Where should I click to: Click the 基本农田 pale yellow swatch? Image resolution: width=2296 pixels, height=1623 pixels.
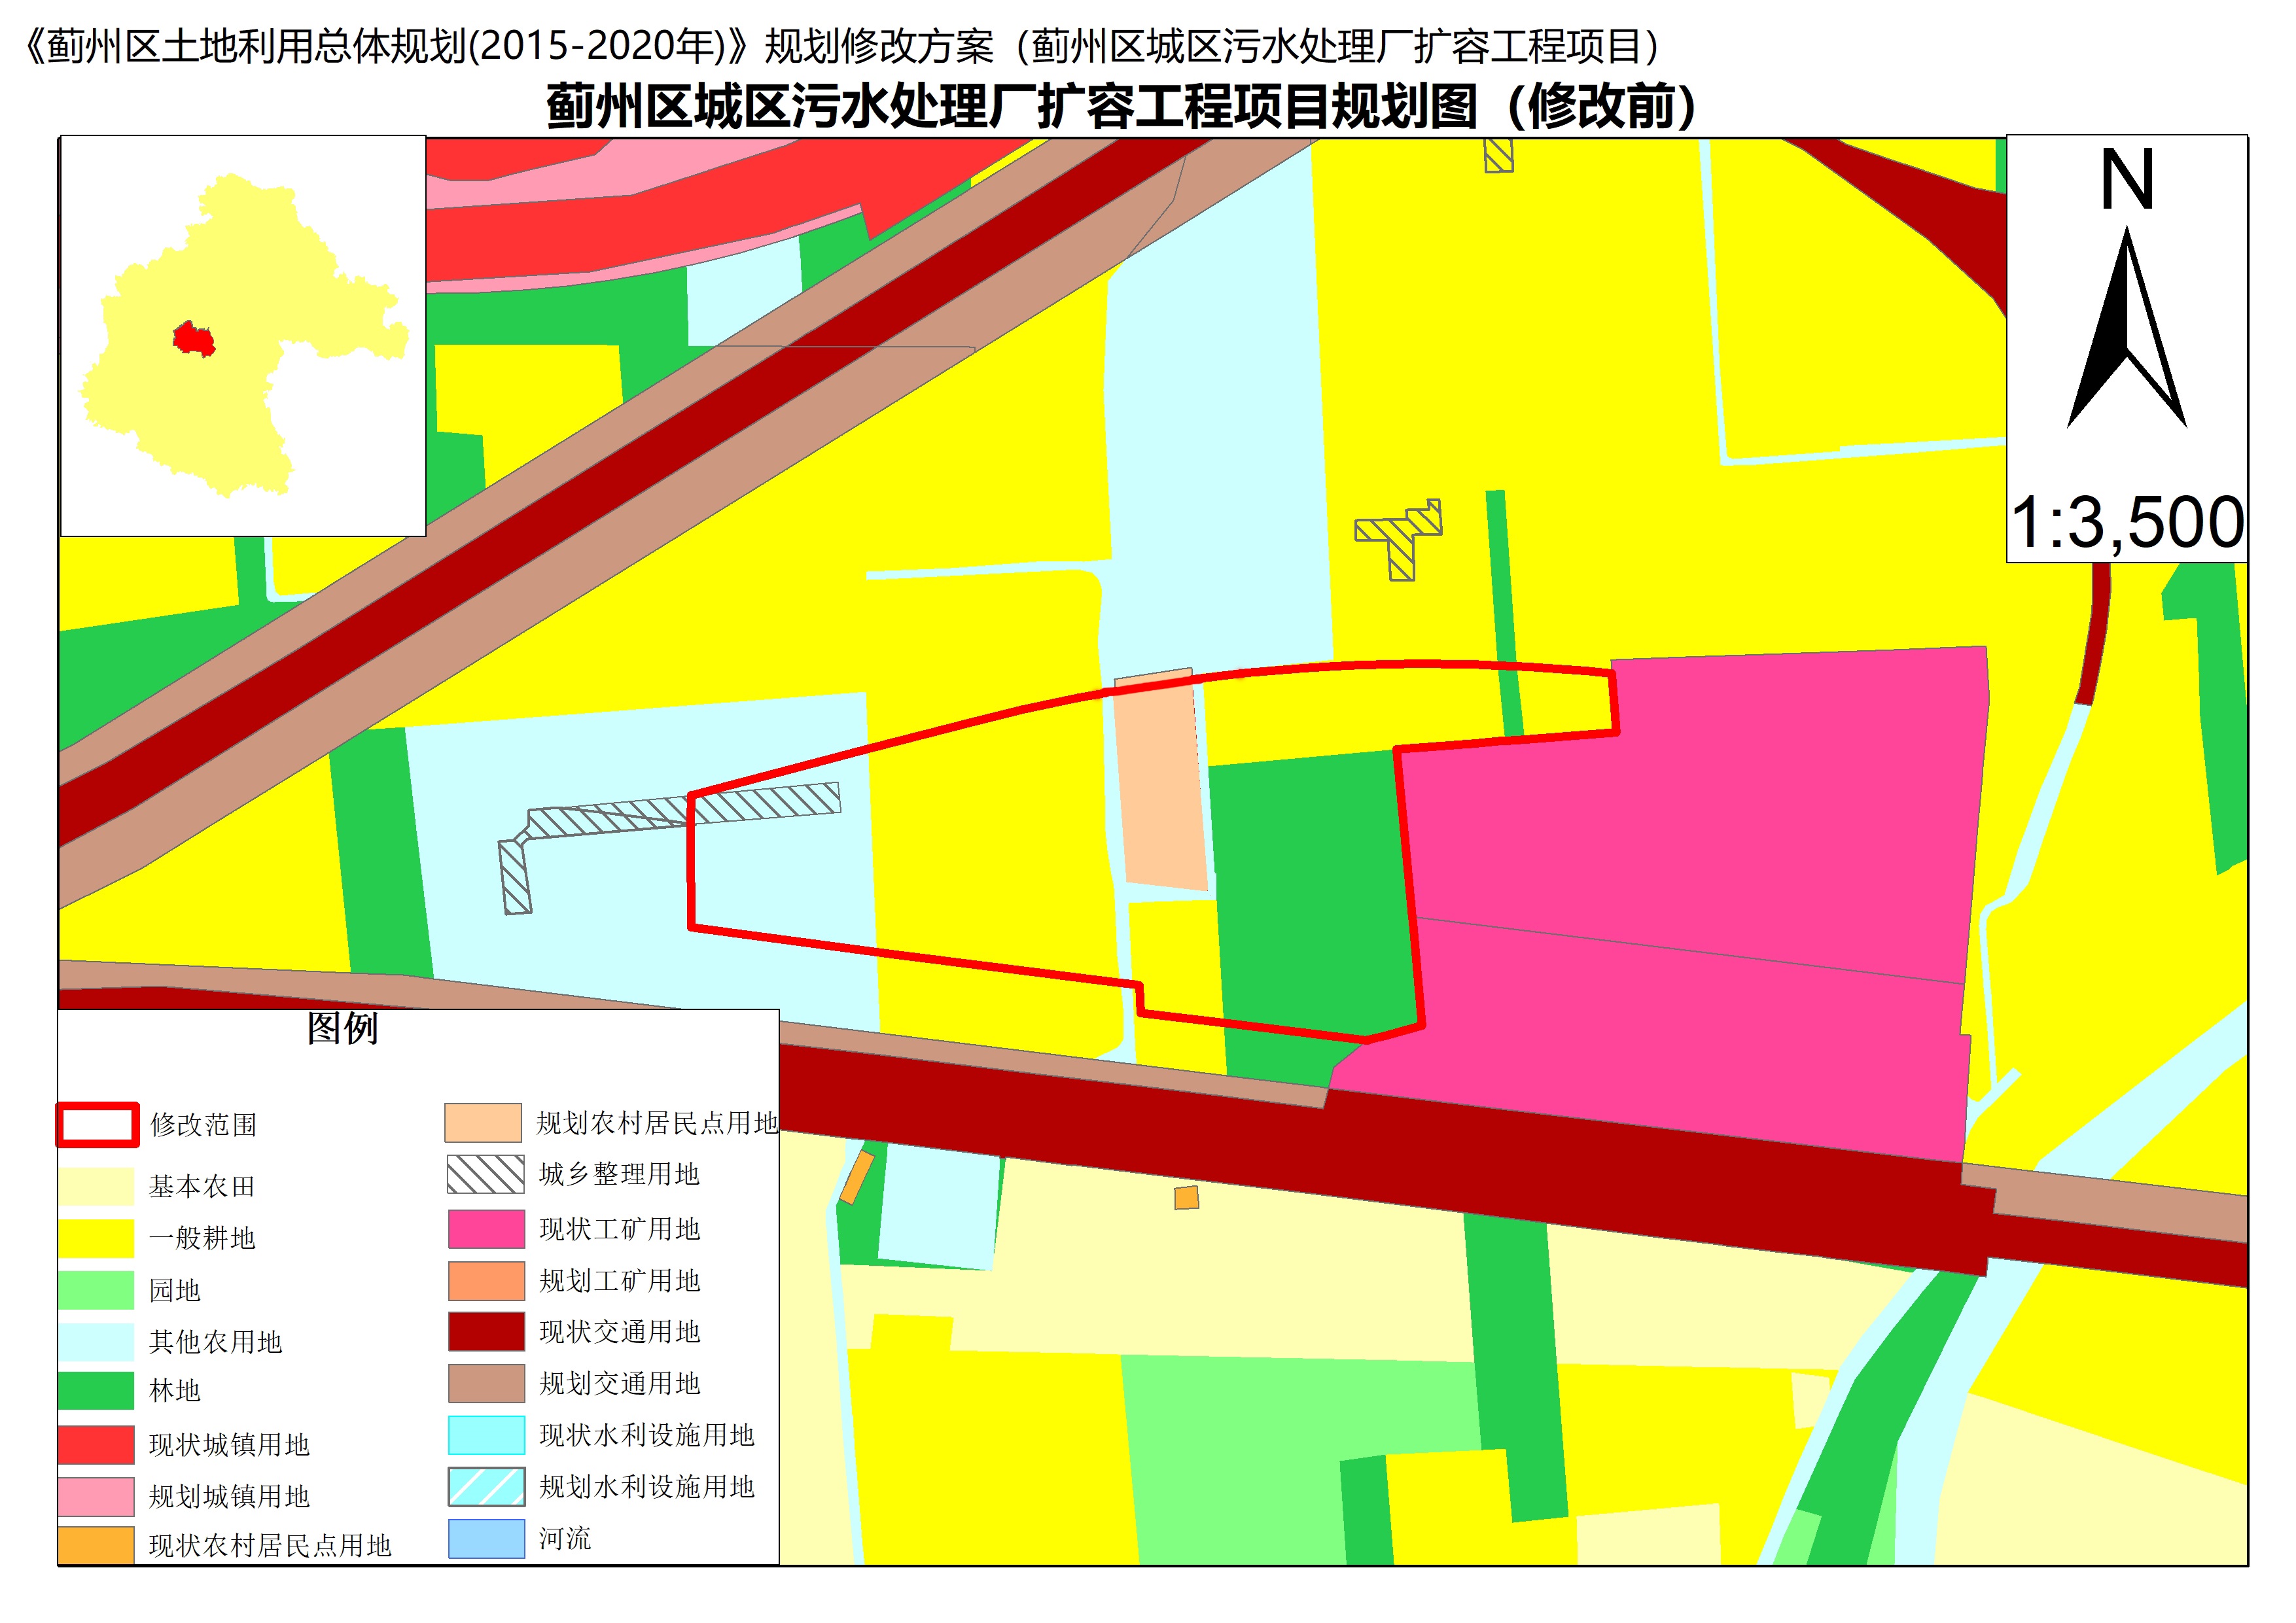point(96,1187)
